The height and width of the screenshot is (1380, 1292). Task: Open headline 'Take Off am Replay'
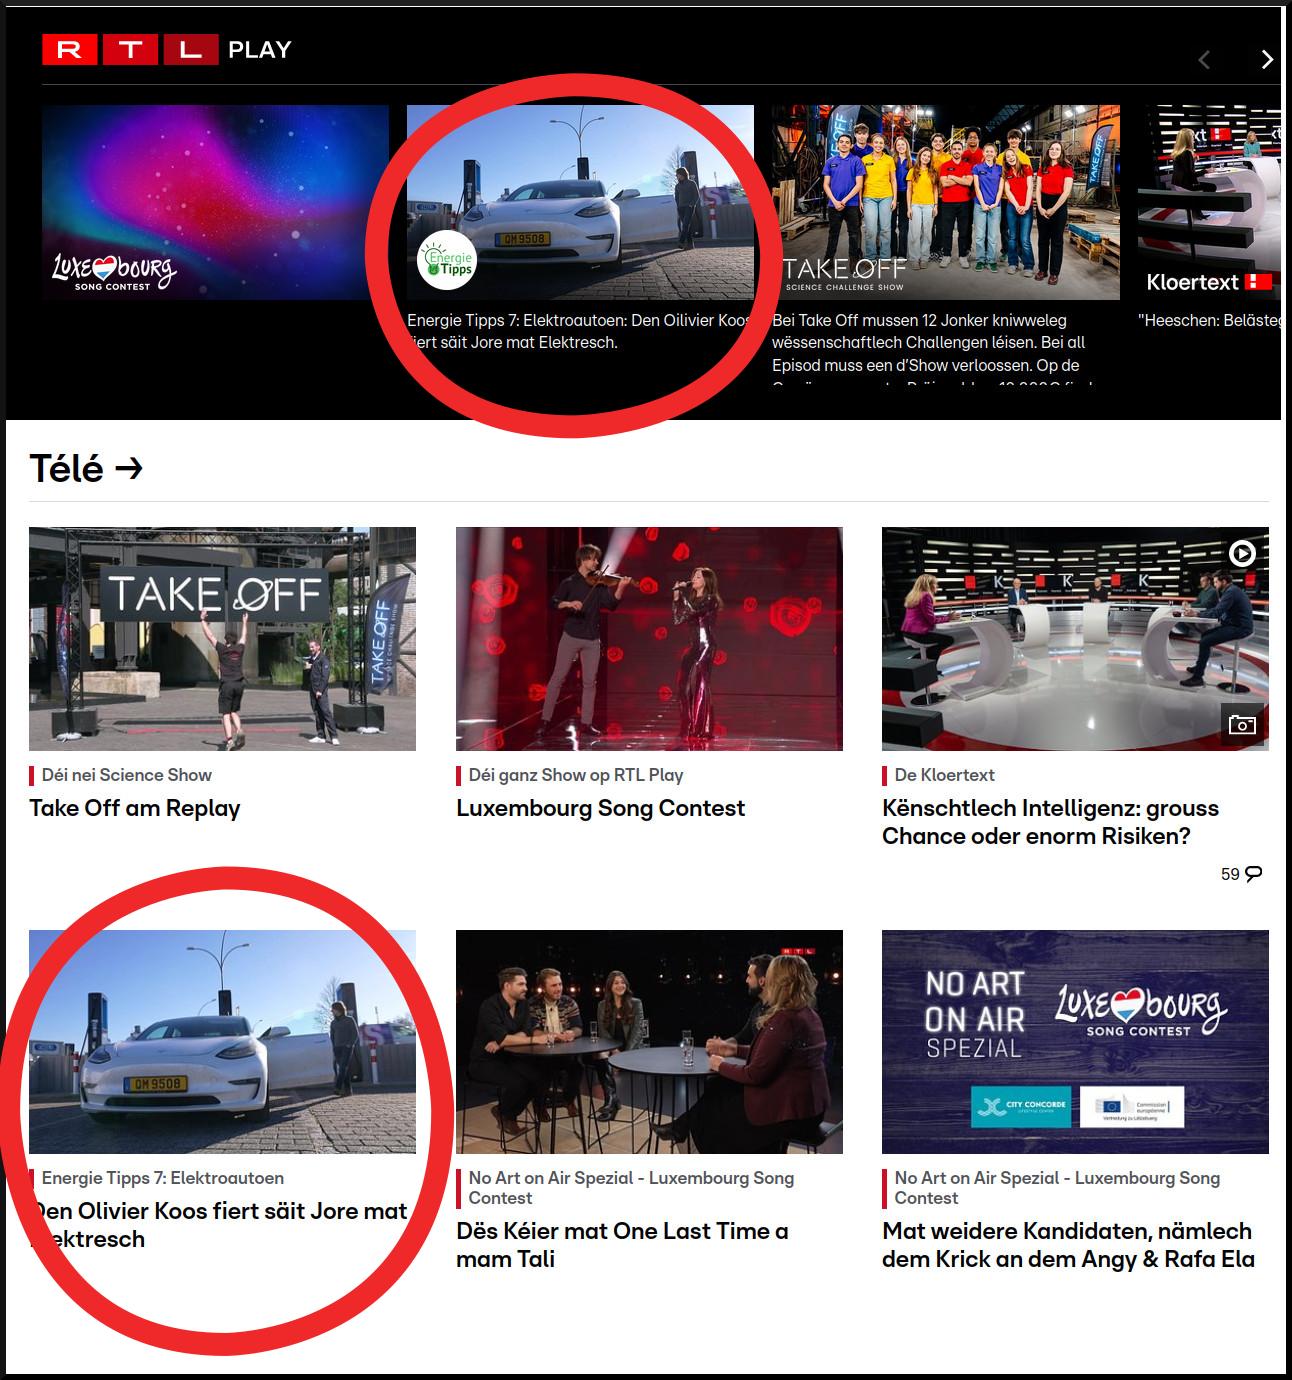pos(135,808)
